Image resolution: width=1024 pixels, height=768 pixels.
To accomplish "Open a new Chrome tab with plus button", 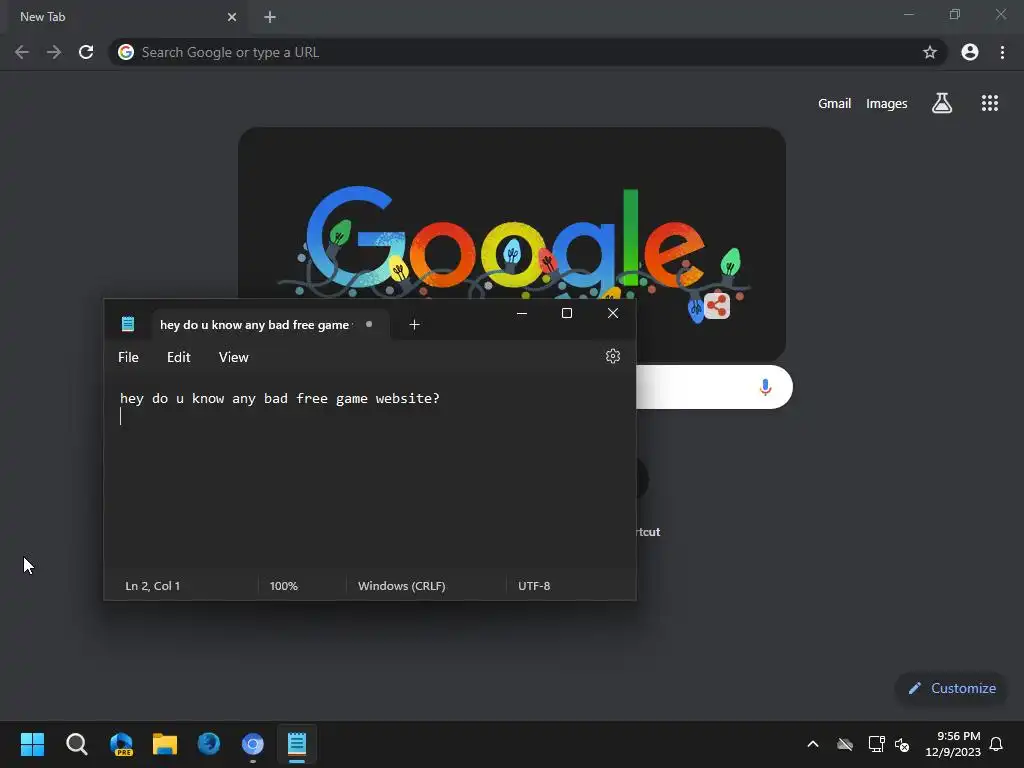I will coord(270,17).
